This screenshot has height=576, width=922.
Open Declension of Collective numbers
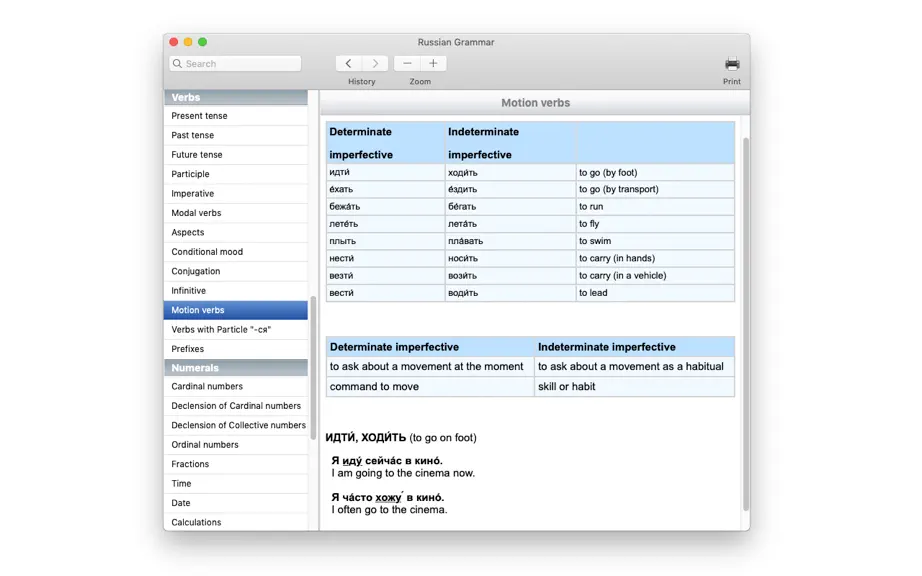pos(236,425)
